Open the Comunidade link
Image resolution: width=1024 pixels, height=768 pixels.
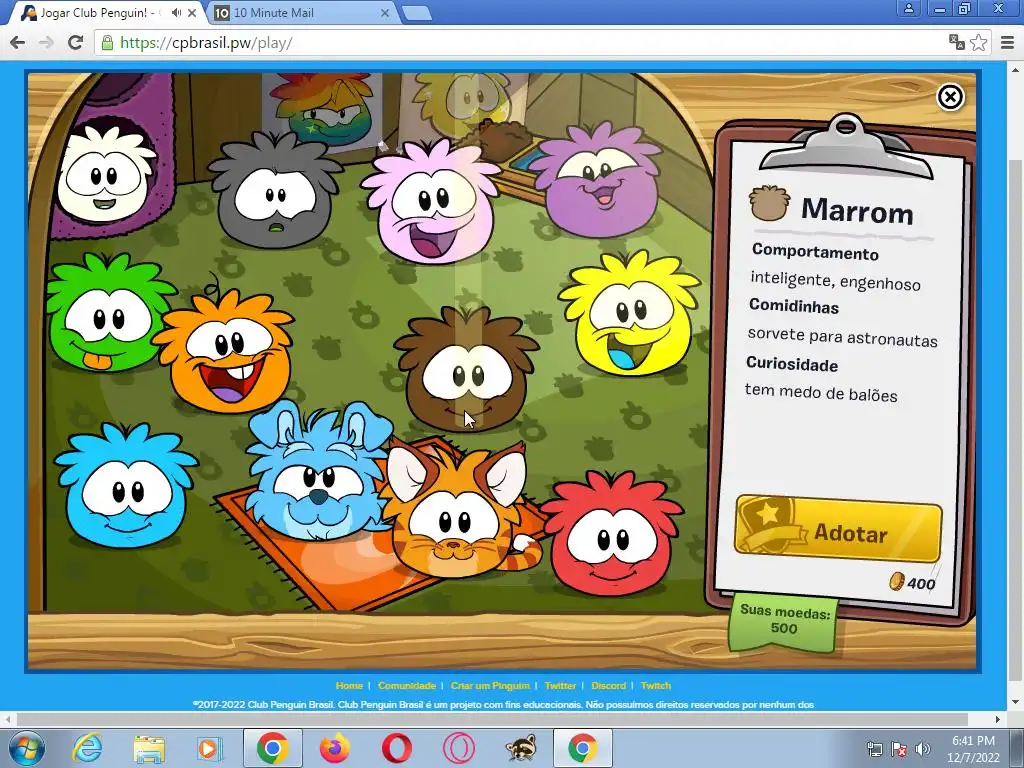click(406, 686)
